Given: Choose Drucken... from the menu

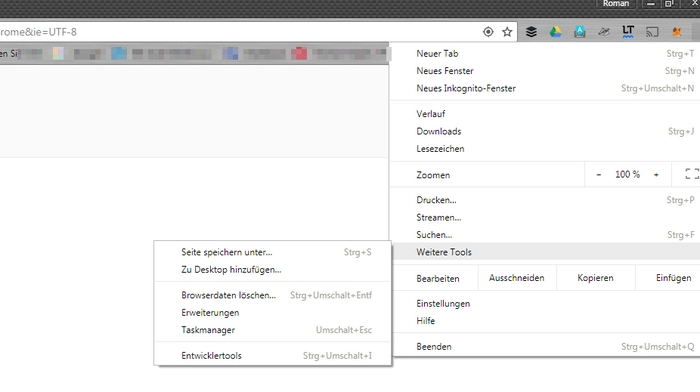Looking at the screenshot, I should 545,200.
